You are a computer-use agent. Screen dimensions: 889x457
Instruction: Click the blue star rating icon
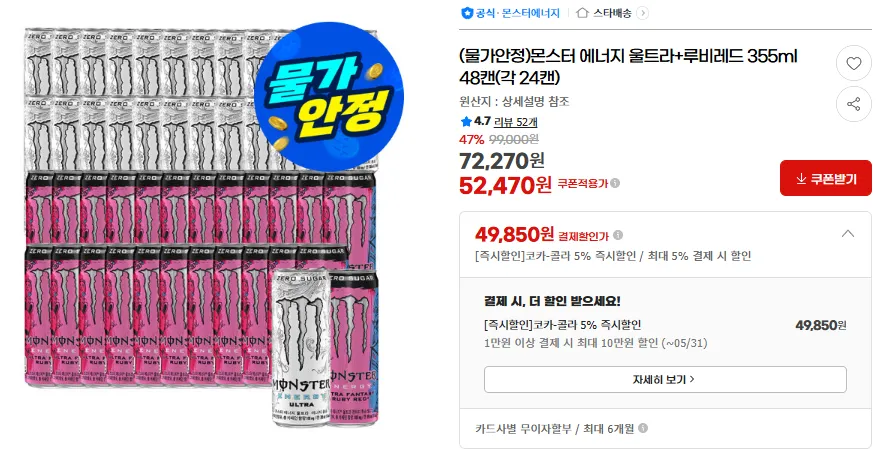tap(465, 121)
